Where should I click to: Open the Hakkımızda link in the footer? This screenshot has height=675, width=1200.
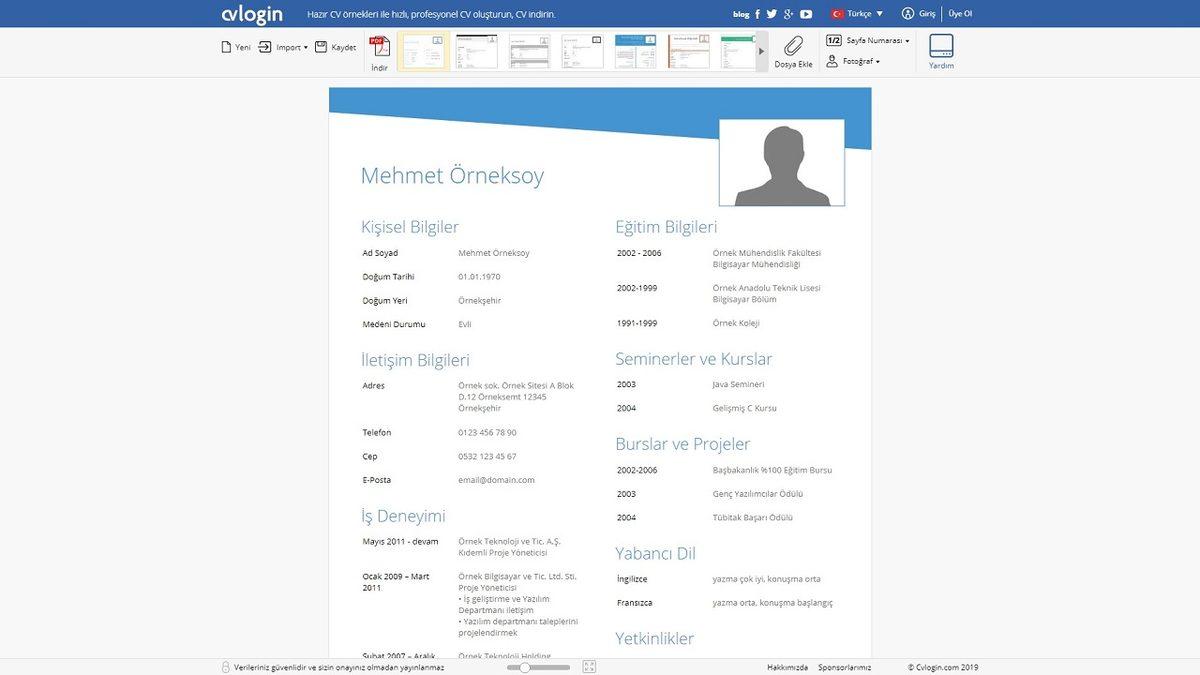click(x=785, y=666)
